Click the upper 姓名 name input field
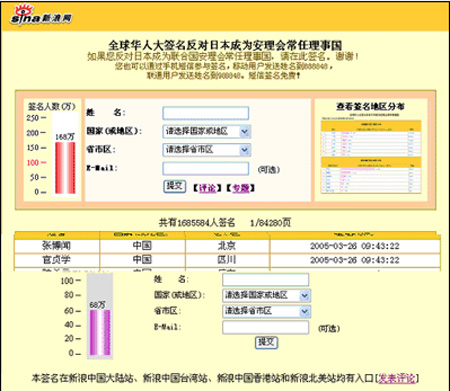 point(206,113)
